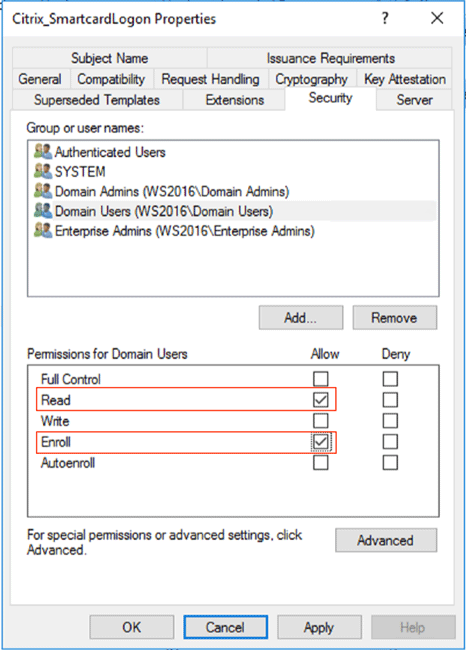The width and height of the screenshot is (466, 650).
Task: Click the question mark help icon
Action: pos(385,18)
